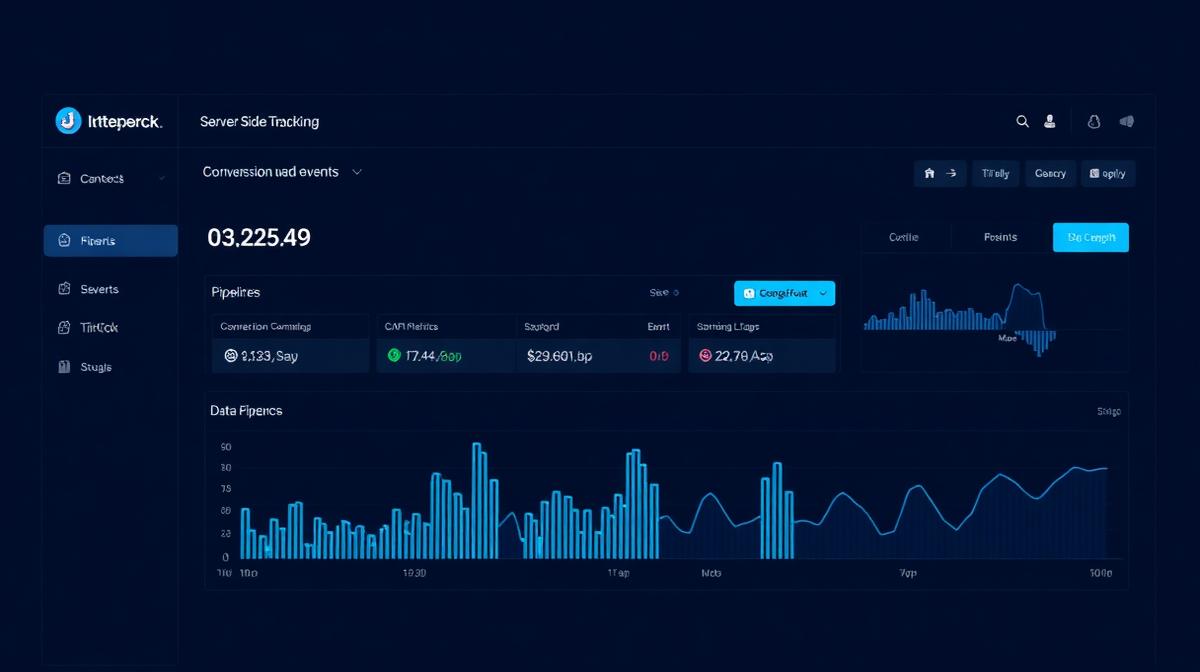Click the Sazford column header
Image resolution: width=1200 pixels, height=672 pixels.
coord(542,326)
